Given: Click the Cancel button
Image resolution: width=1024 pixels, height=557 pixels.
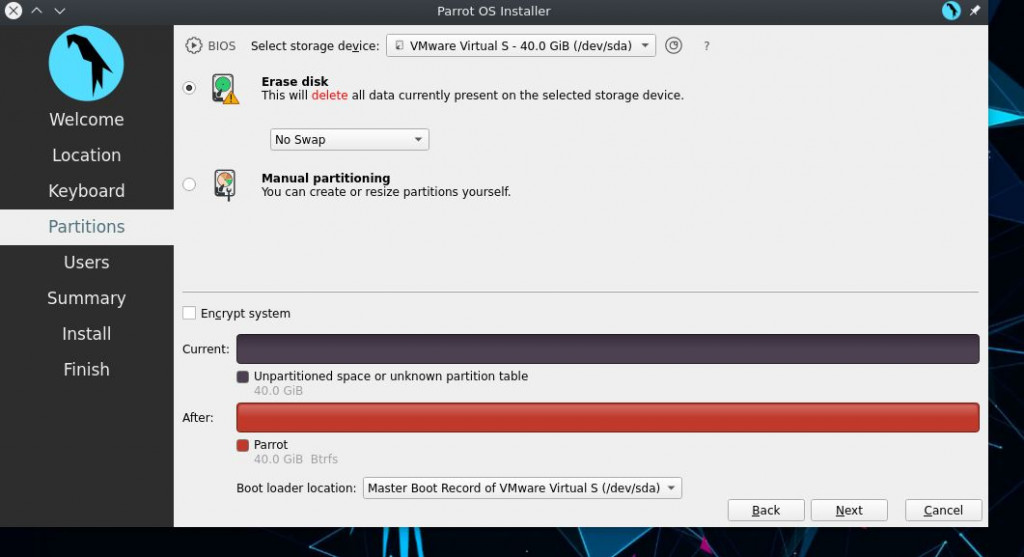Looking at the screenshot, I should (943, 510).
